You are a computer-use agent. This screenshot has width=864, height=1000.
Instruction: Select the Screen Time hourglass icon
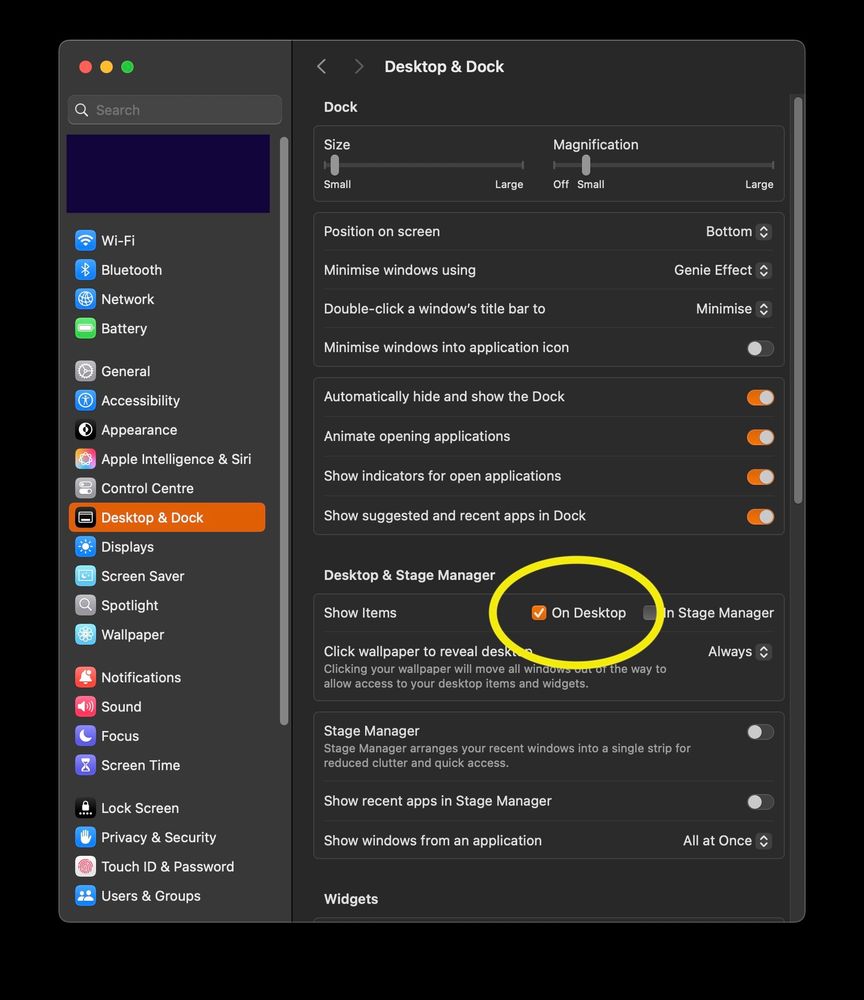[85, 765]
